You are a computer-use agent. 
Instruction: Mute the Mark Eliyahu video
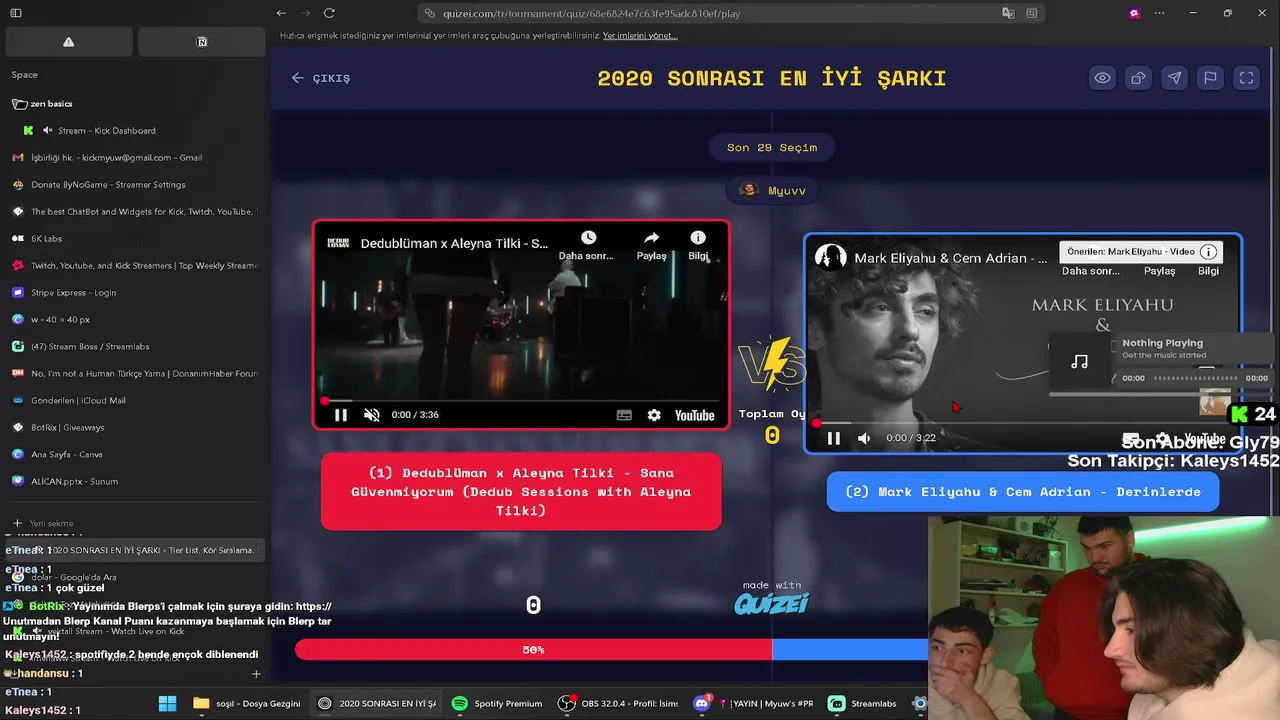864,438
